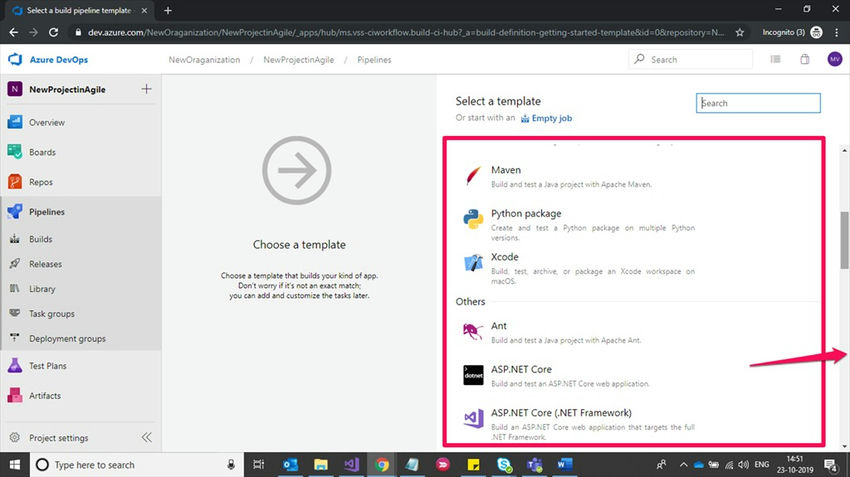Click the Empty job link

(x=546, y=118)
